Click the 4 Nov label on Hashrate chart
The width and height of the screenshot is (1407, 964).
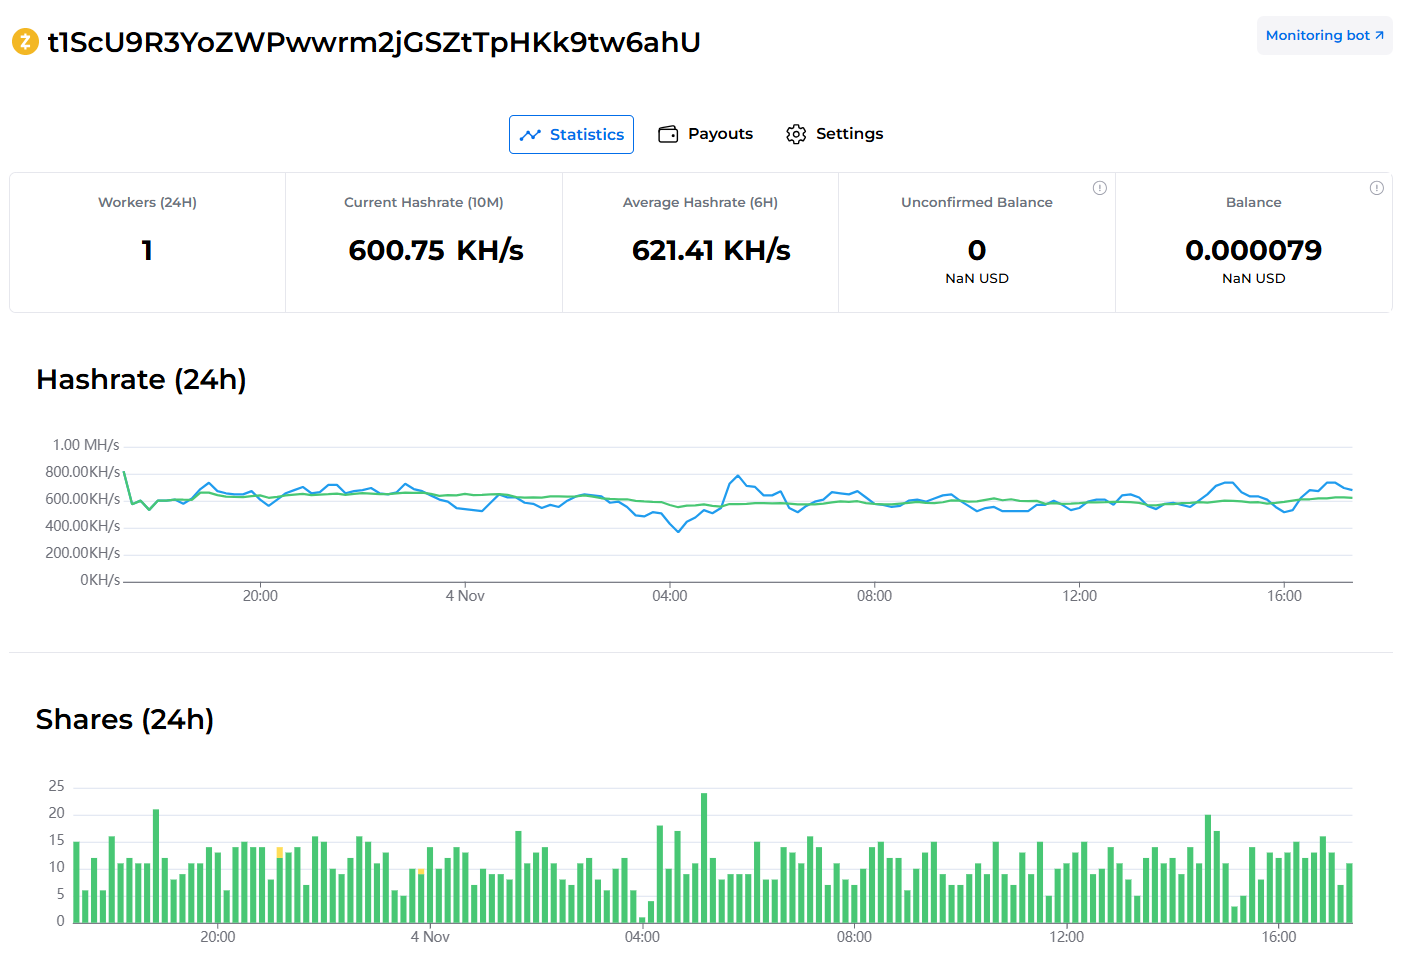click(x=465, y=596)
